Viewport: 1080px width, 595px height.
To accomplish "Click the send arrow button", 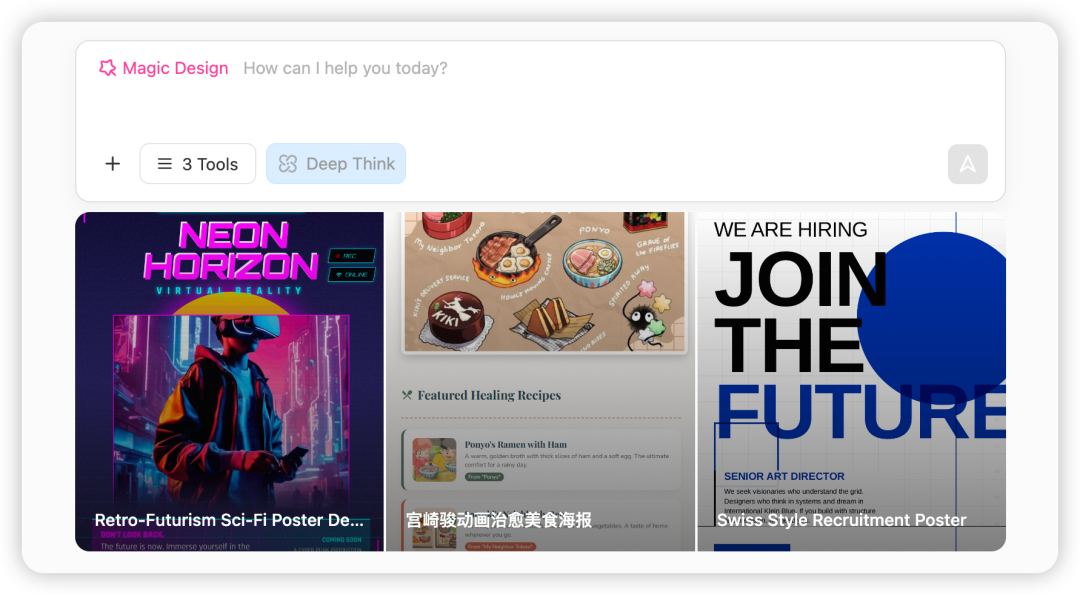I will 967,164.
